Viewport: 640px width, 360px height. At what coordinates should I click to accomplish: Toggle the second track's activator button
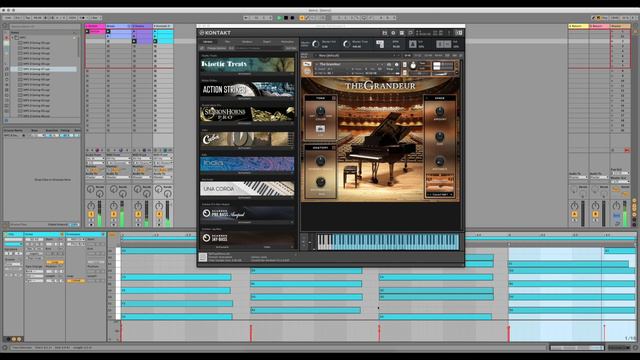click(114, 214)
